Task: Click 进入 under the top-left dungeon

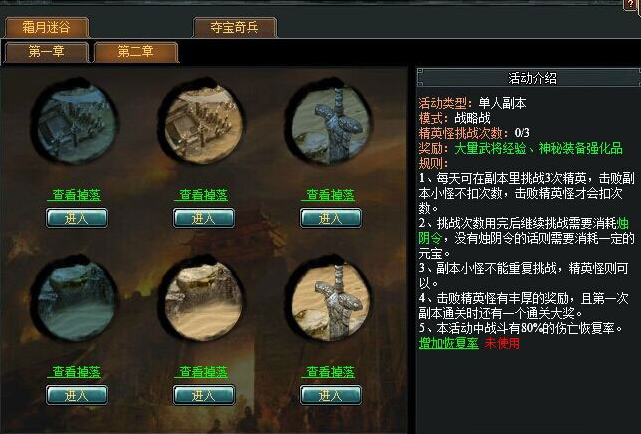Action: click(x=76, y=218)
